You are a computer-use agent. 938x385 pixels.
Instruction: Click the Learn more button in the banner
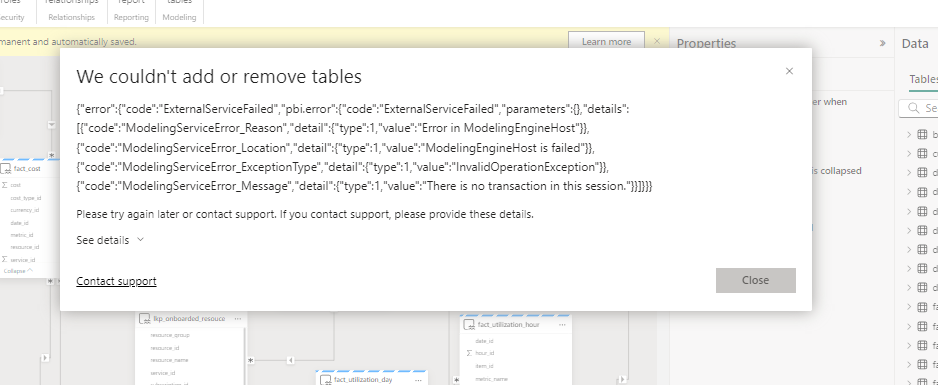(606, 42)
